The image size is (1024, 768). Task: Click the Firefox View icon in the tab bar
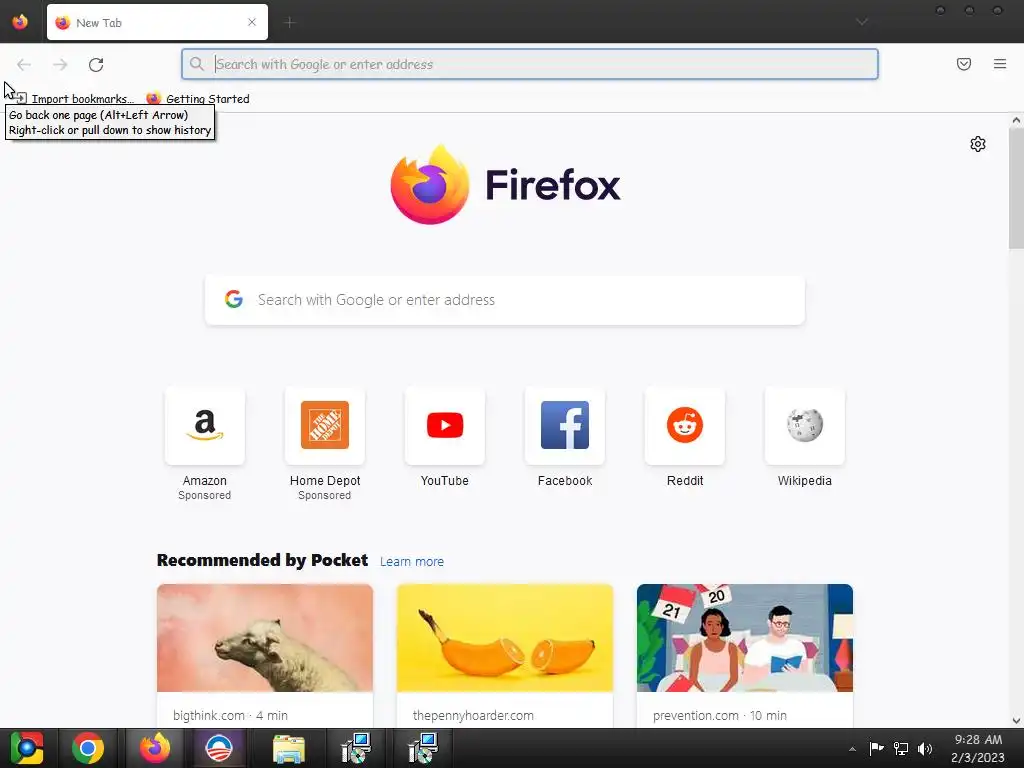pyautogui.click(x=20, y=22)
